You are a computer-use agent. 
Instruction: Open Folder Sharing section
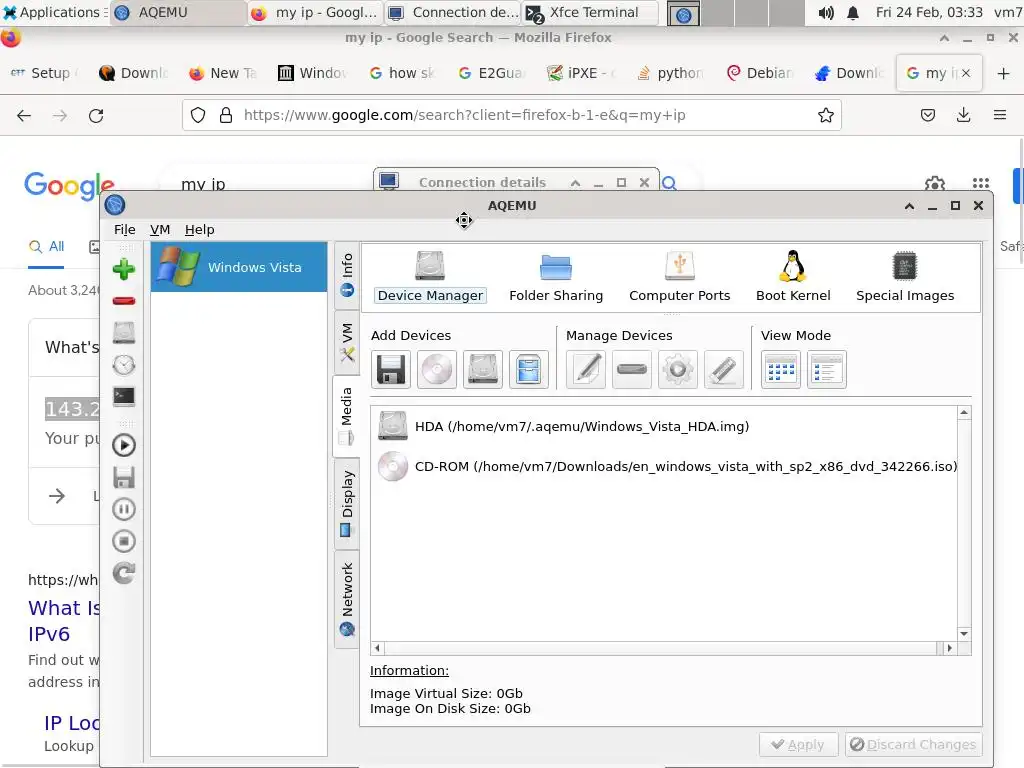[556, 278]
